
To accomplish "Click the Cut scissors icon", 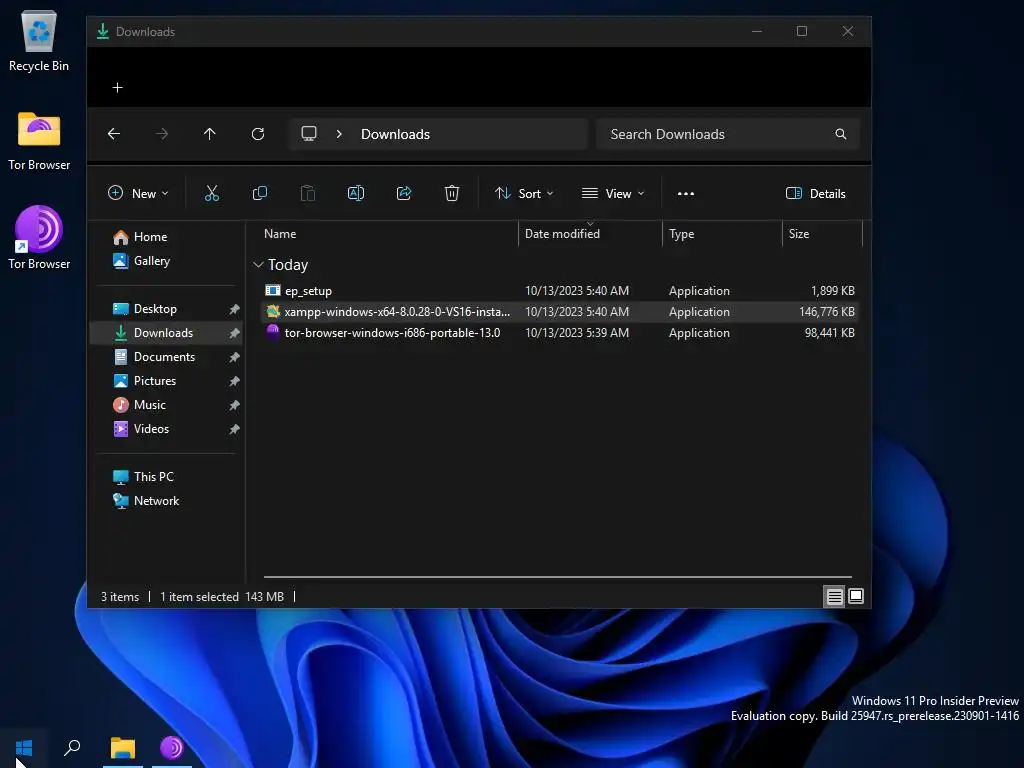I will pyautogui.click(x=212, y=193).
